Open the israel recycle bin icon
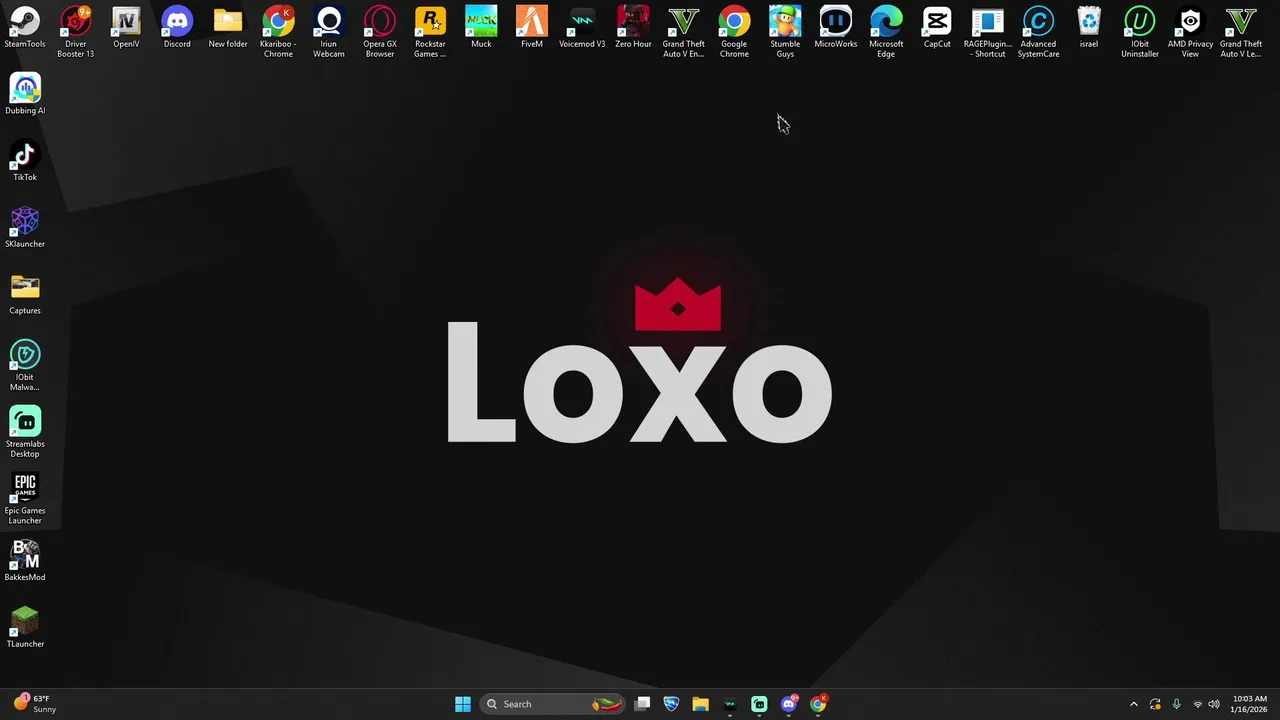 (x=1089, y=28)
